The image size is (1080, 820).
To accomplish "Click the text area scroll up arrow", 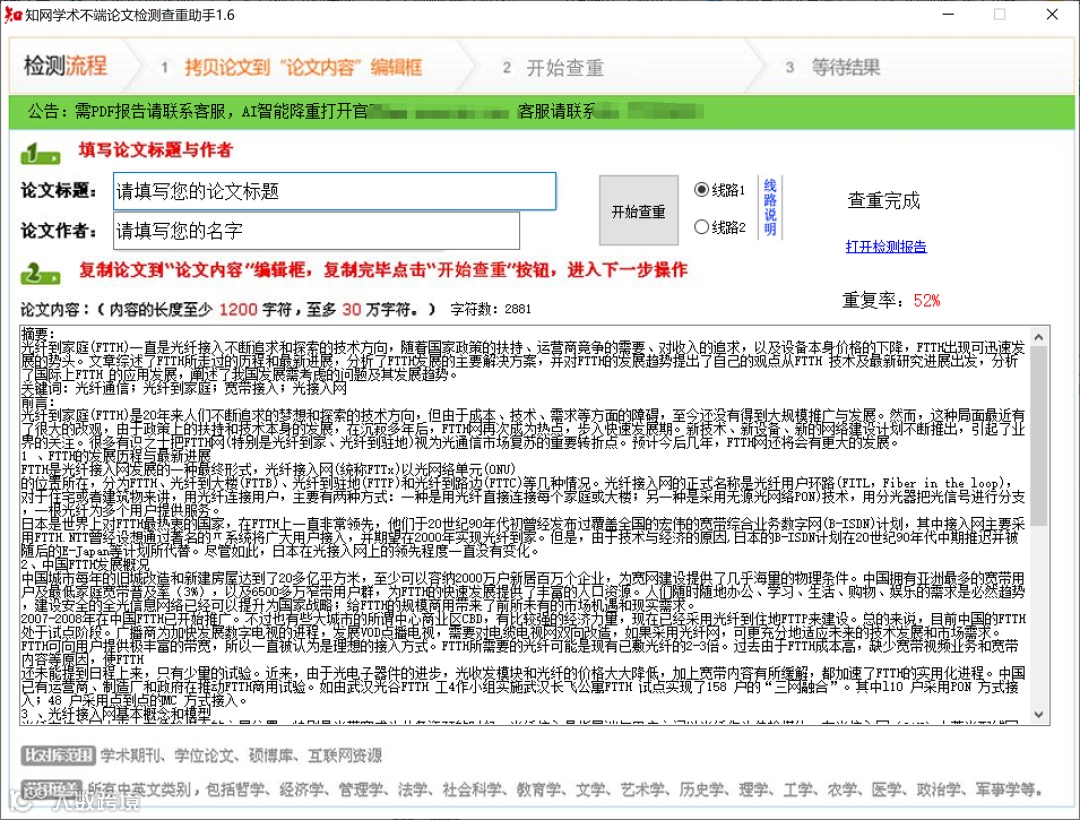I will [x=1039, y=337].
